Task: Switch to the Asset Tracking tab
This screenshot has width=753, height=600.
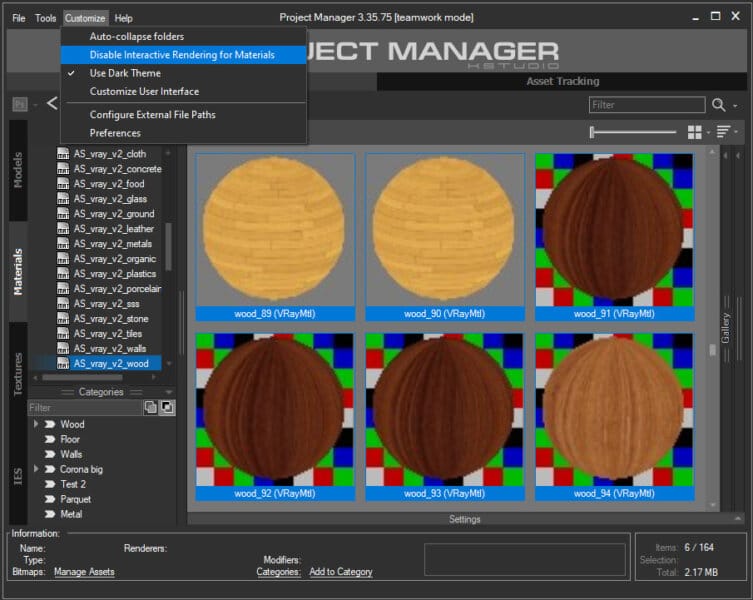Action: click(x=562, y=81)
